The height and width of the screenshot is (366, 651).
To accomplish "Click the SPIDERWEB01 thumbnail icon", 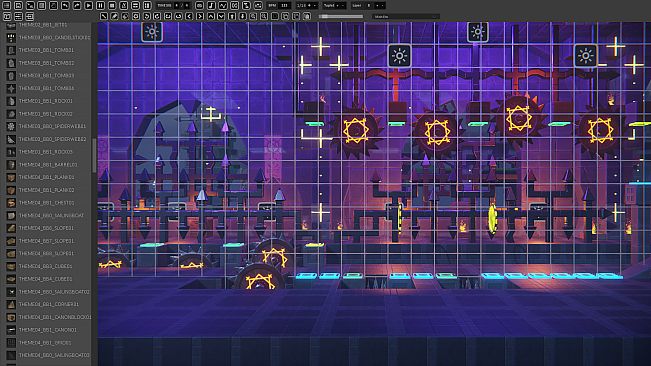I will pyautogui.click(x=11, y=126).
